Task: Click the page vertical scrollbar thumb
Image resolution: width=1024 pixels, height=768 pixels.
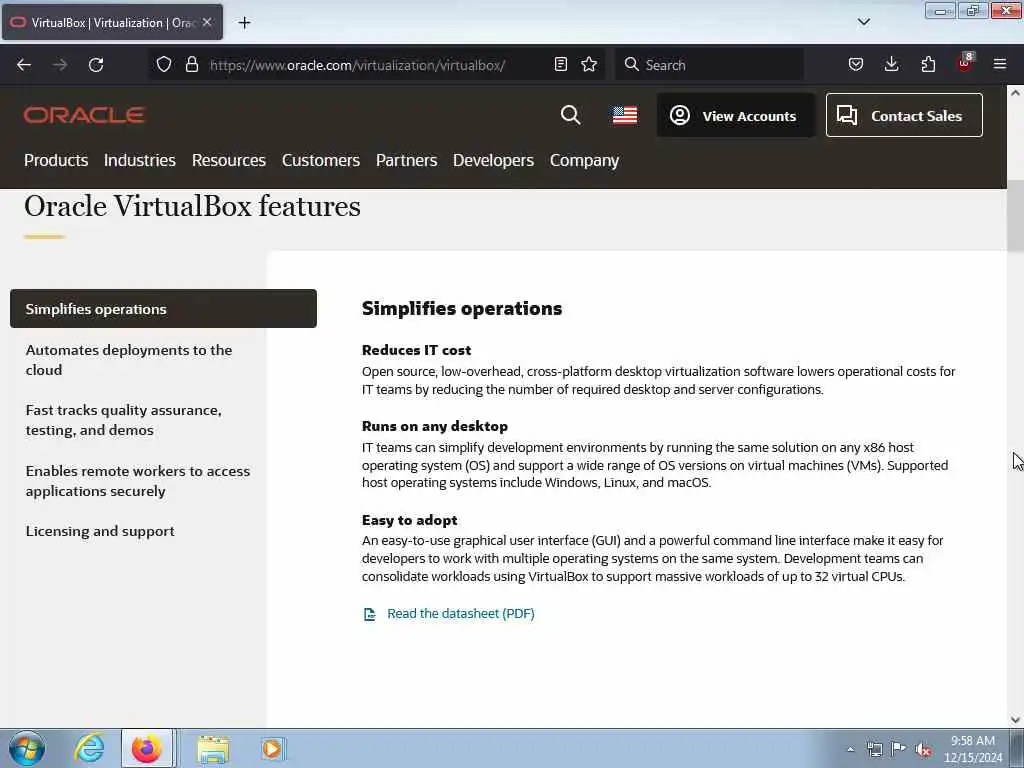Action: [x=1015, y=217]
